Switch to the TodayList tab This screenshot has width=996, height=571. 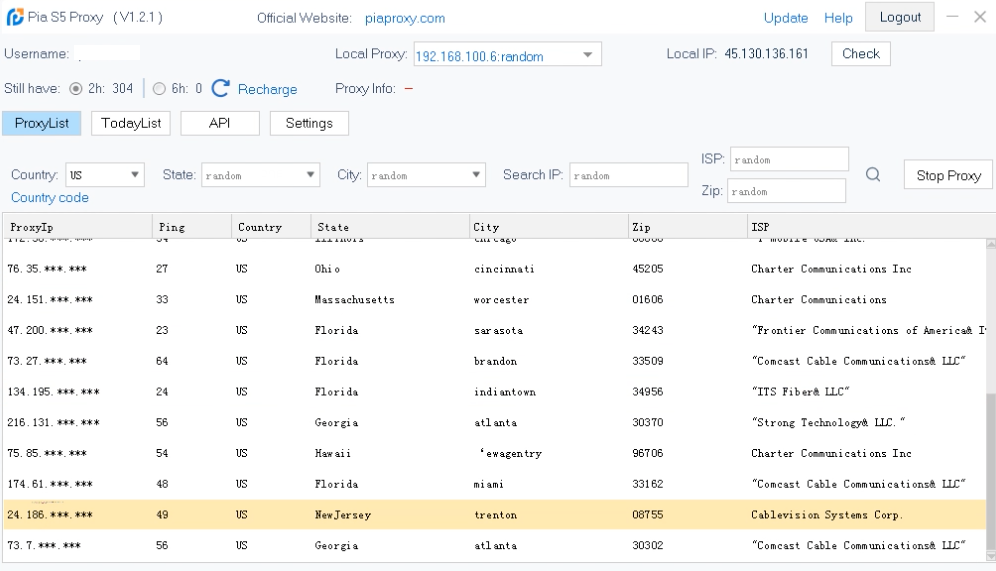click(x=131, y=123)
